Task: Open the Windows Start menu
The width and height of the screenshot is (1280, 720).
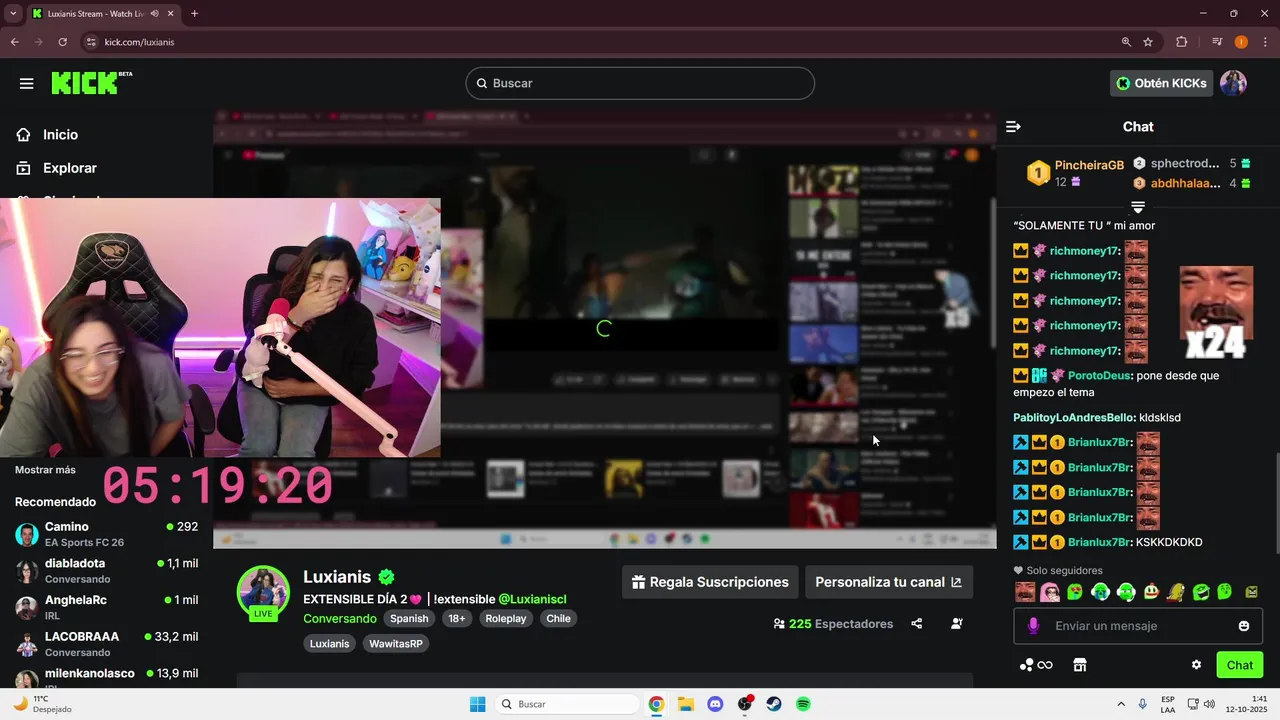Action: (478, 704)
